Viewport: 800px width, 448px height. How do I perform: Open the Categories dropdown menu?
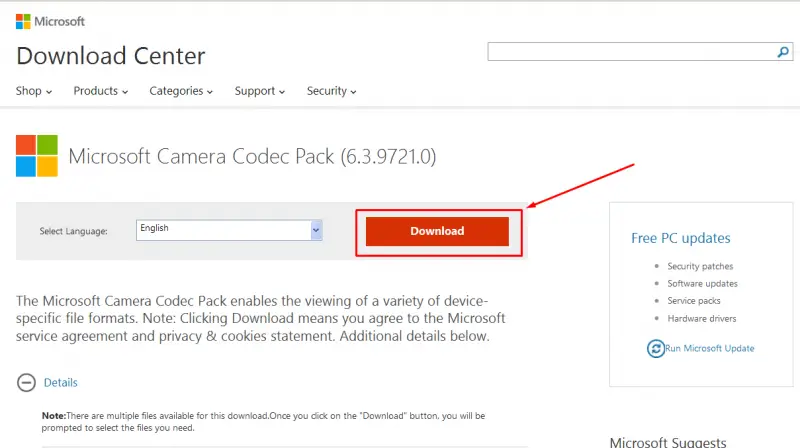click(181, 91)
